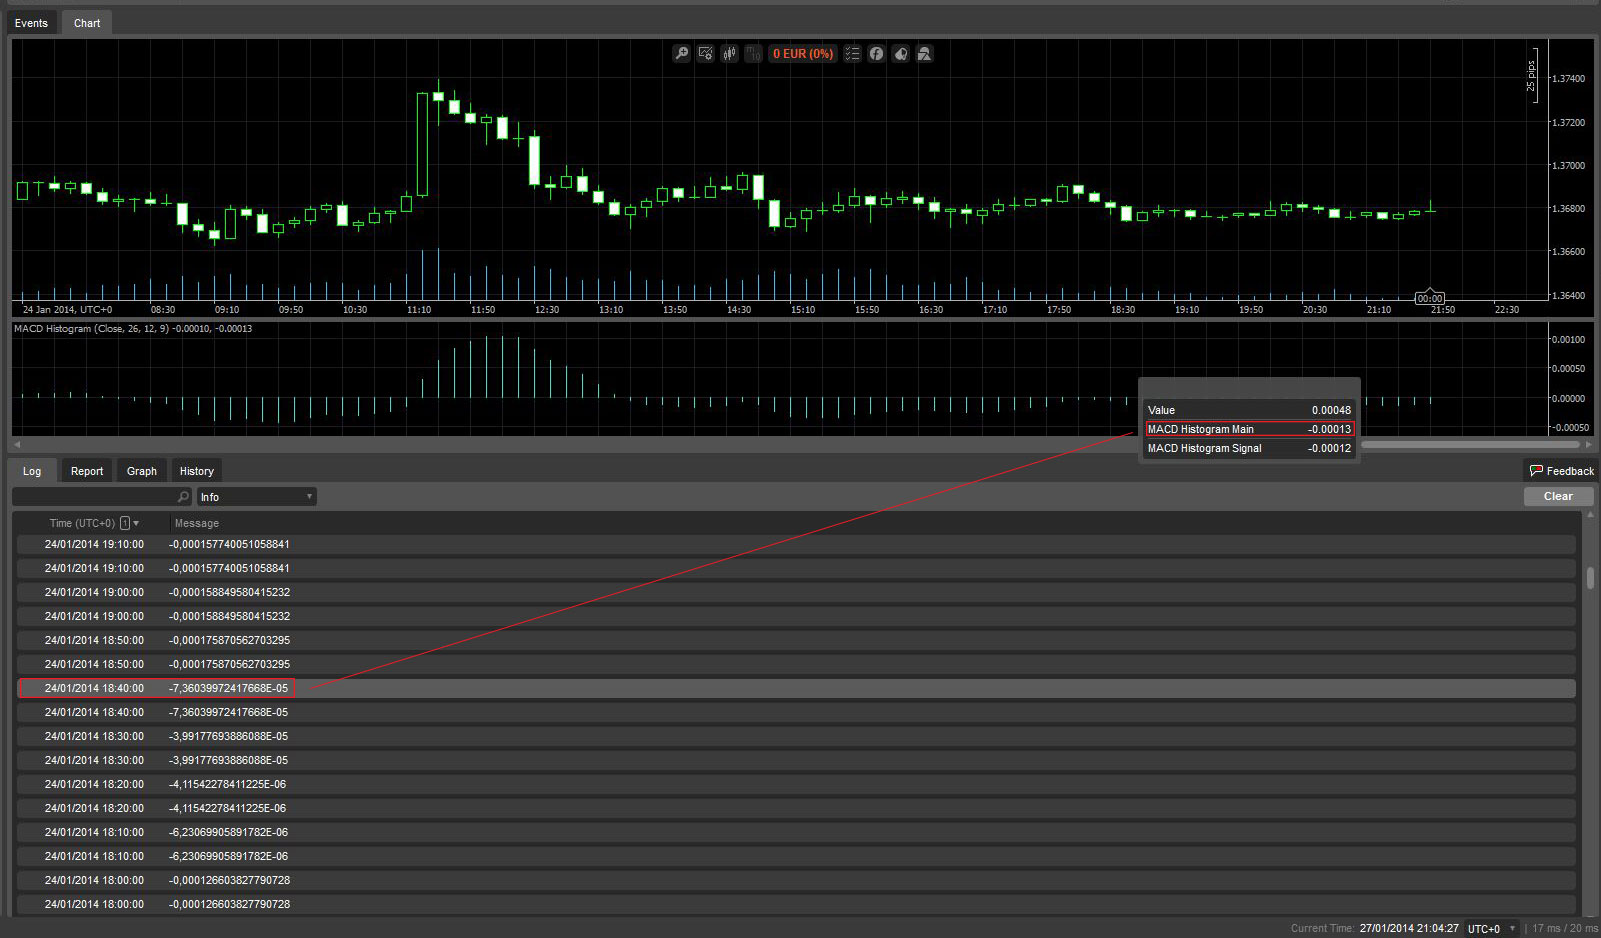Image resolution: width=1601 pixels, height=938 pixels.
Task: Open the m10 timeframe period icon
Action: click(753, 54)
